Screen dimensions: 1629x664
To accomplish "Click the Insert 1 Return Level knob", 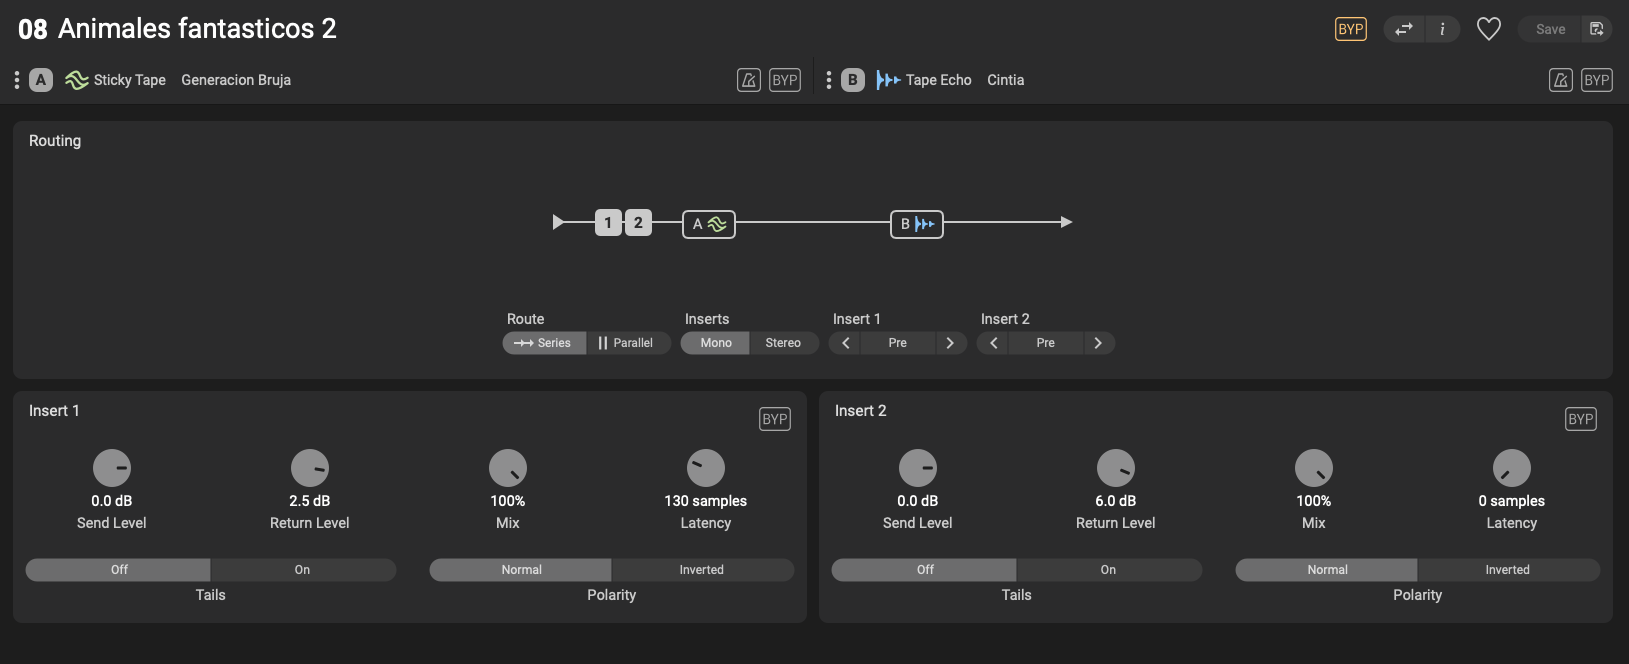I will pyautogui.click(x=310, y=468).
